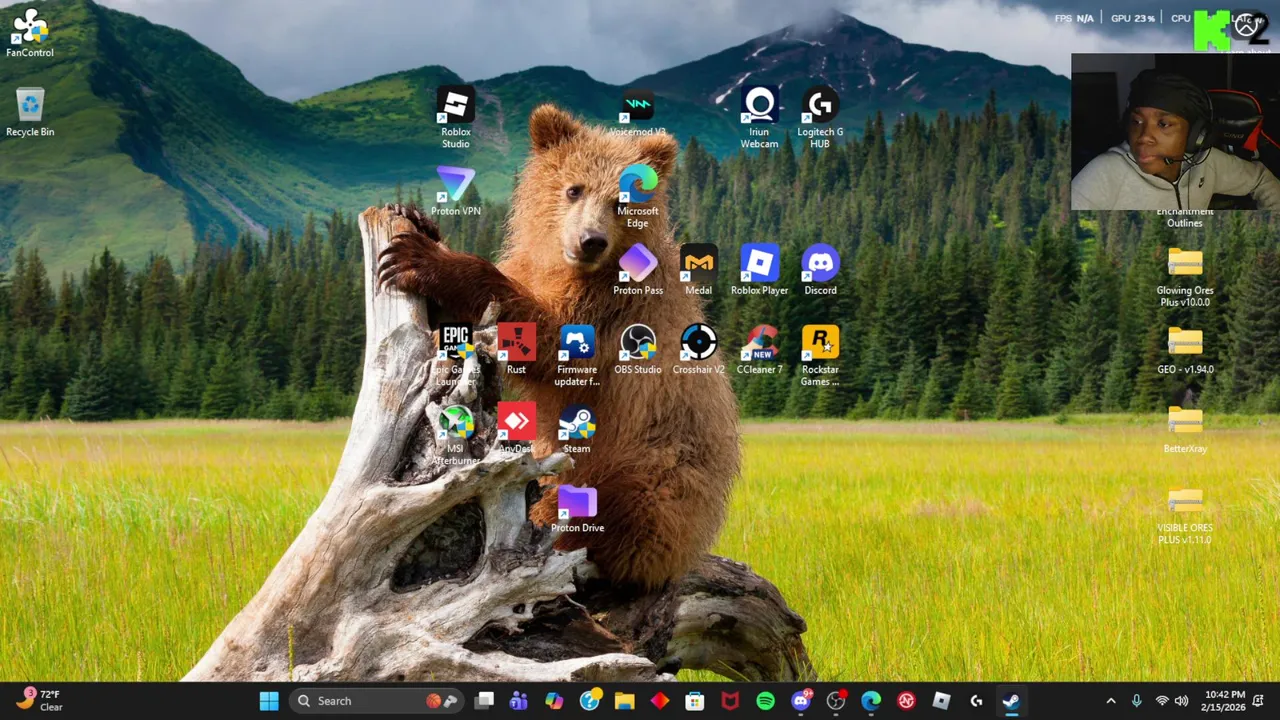The width and height of the screenshot is (1280, 720).
Task: Launch OBS Studio from the desktop
Action: click(x=638, y=349)
